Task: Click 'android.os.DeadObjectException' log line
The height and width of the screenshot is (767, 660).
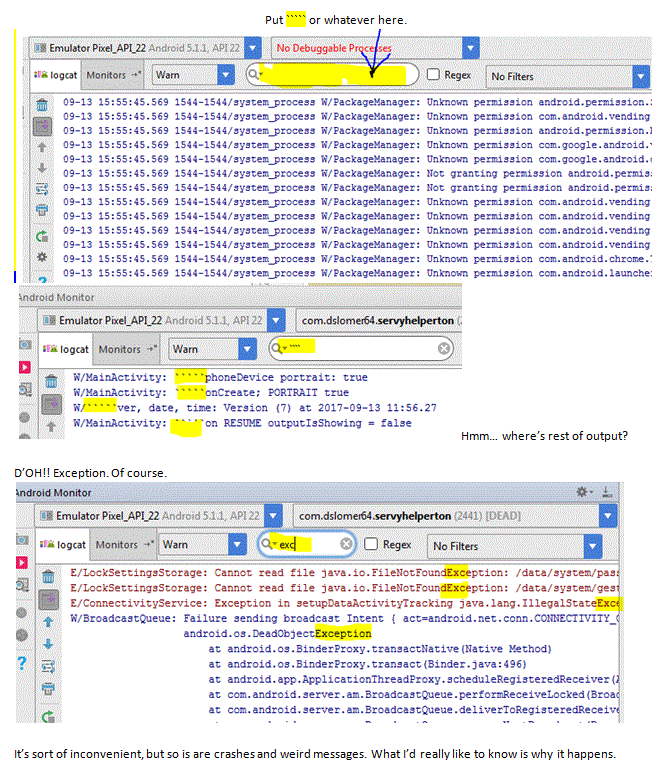Action: click(x=277, y=634)
